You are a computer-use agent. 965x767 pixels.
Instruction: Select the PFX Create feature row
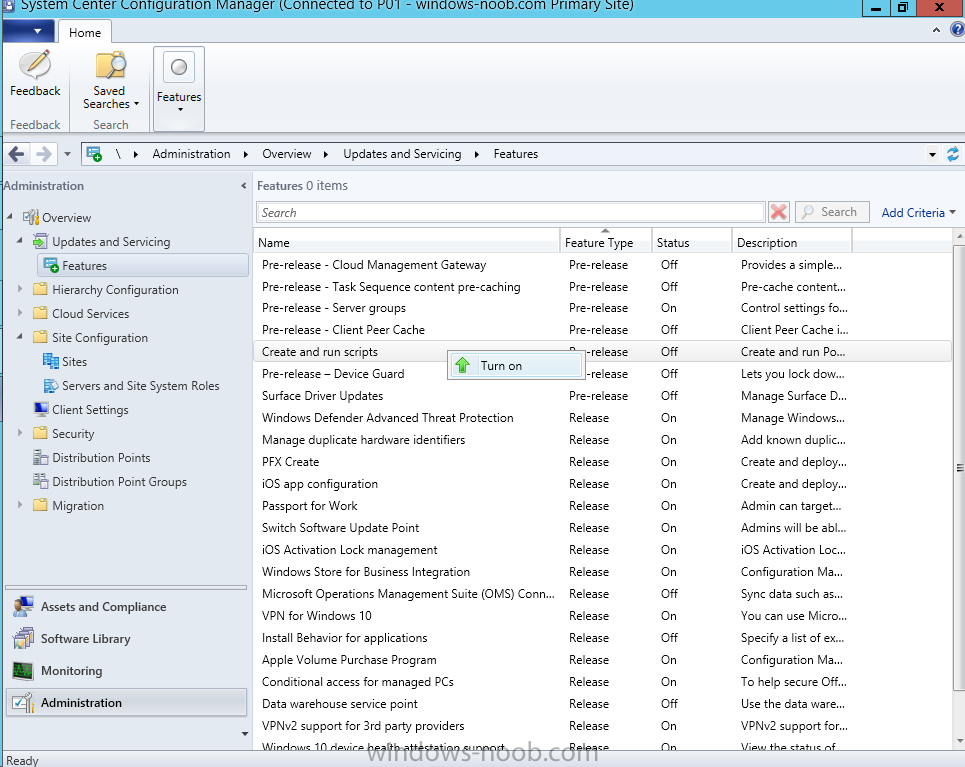click(x=602, y=462)
